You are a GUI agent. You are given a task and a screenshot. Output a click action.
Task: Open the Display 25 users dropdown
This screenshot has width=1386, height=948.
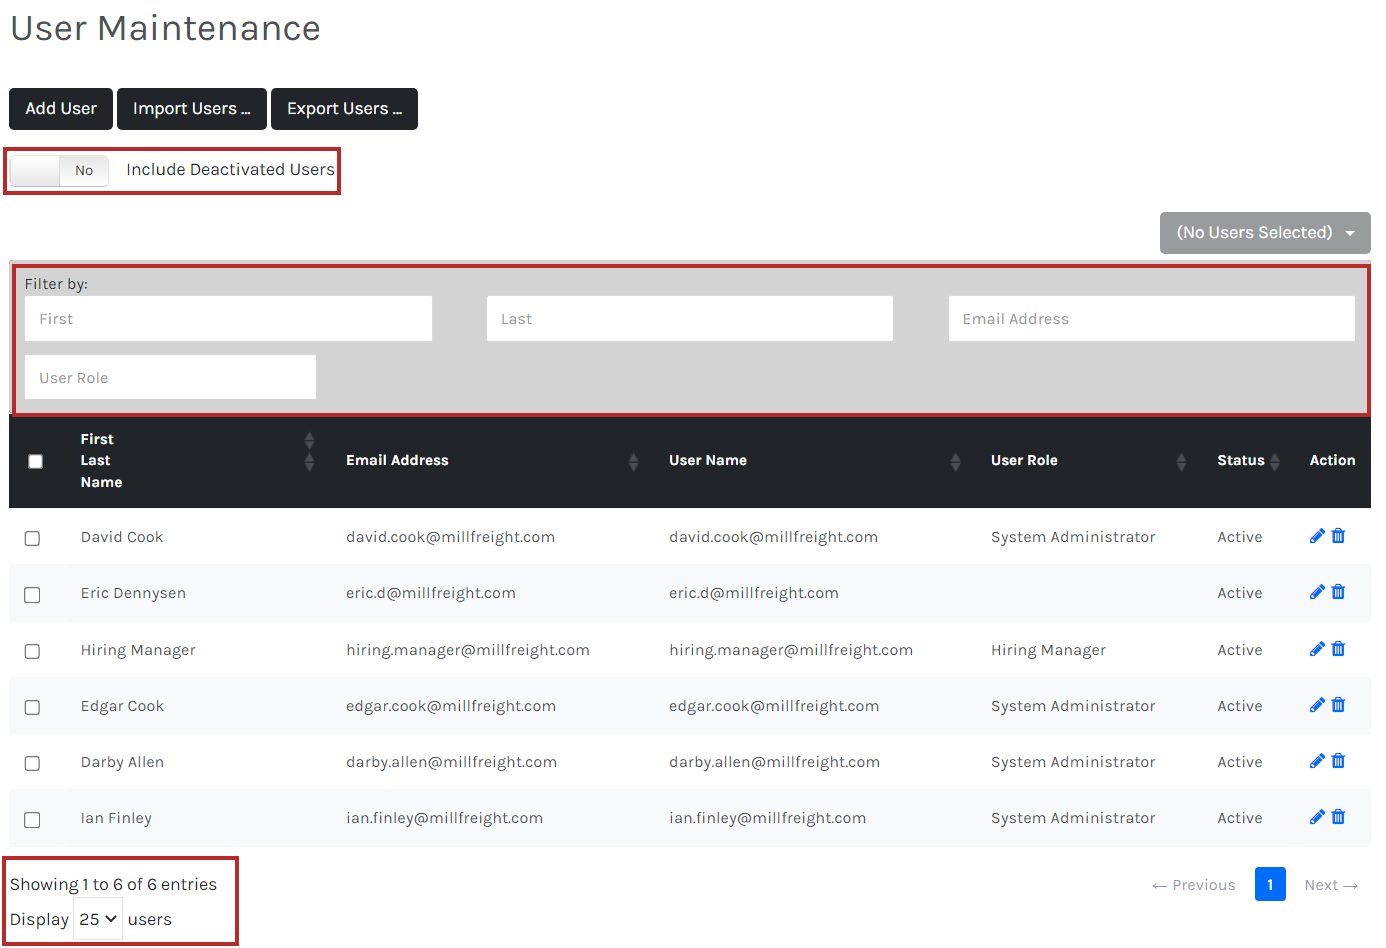click(x=98, y=919)
